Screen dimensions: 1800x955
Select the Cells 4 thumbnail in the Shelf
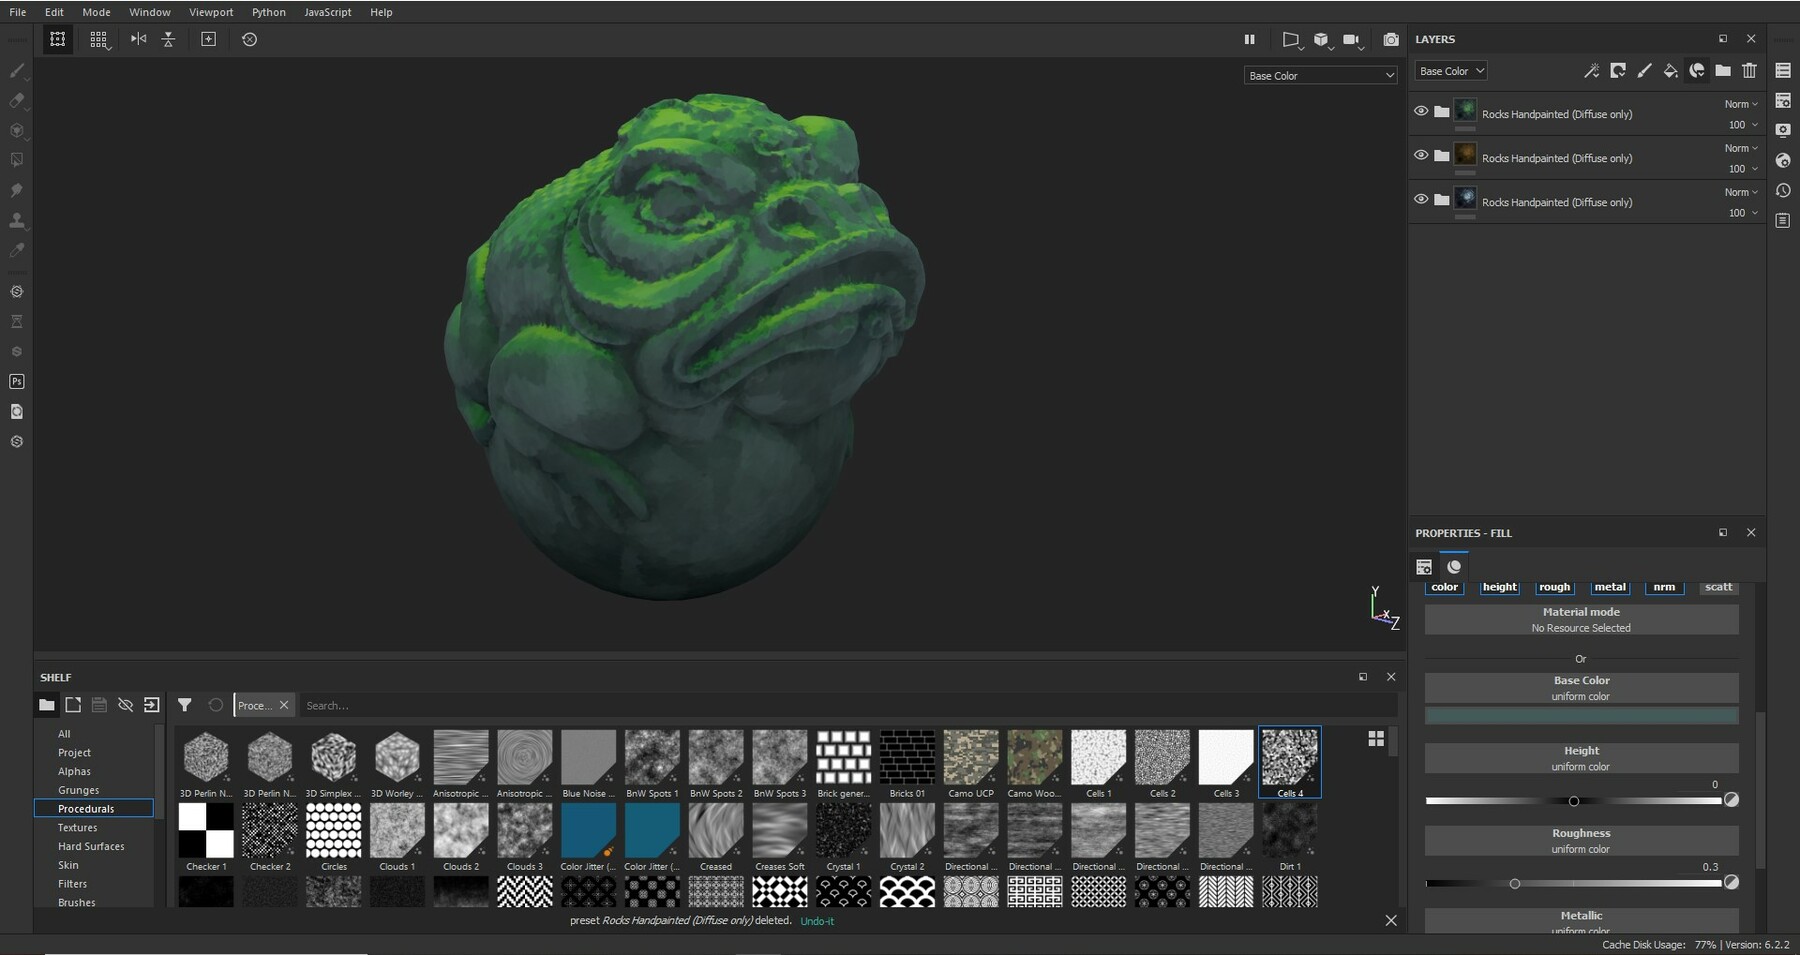pyautogui.click(x=1290, y=757)
